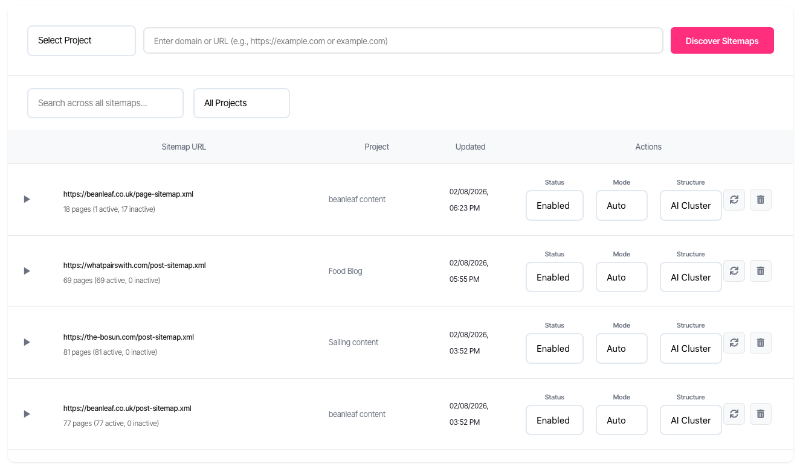Image resolution: width=800 pixels, height=470 pixels.
Task: Expand the beanleaf page-sitemap.xml row
Action: (27, 200)
